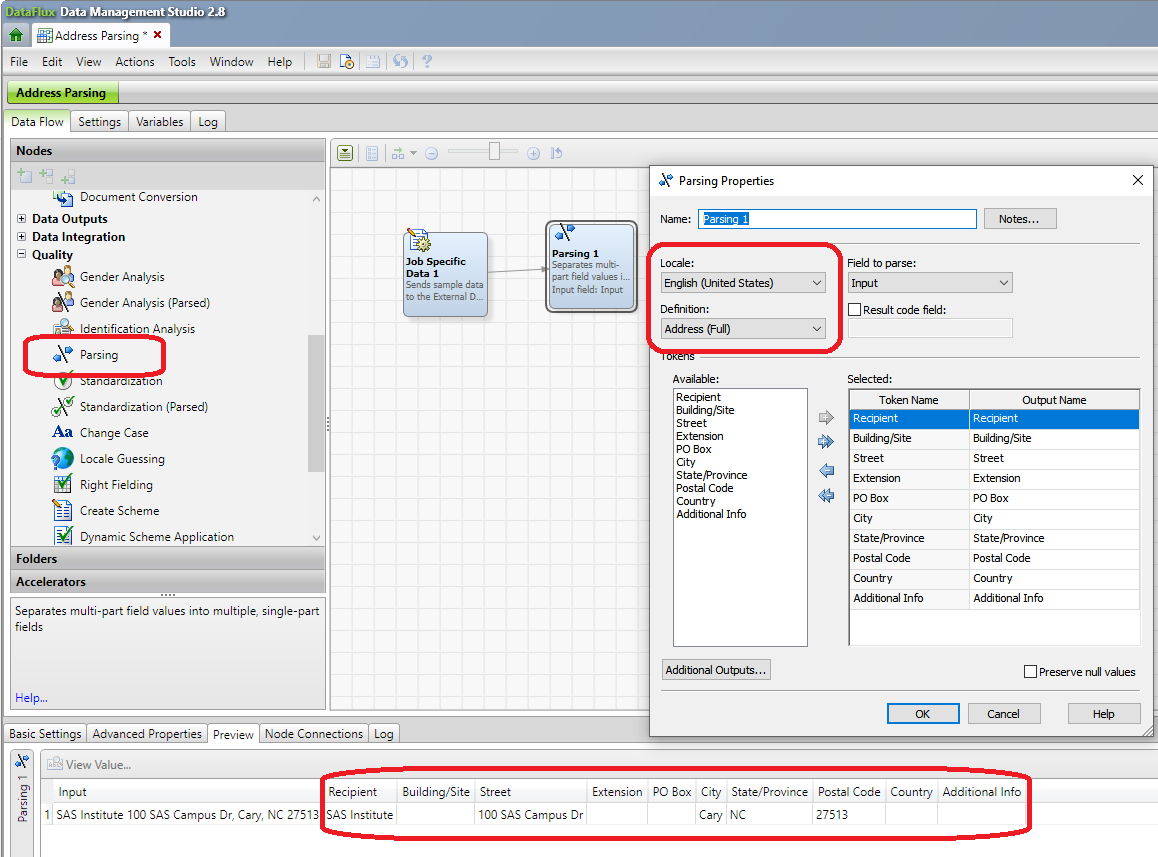This screenshot has width=1158, height=857.
Task: Open the Locale dropdown
Action: (x=743, y=283)
